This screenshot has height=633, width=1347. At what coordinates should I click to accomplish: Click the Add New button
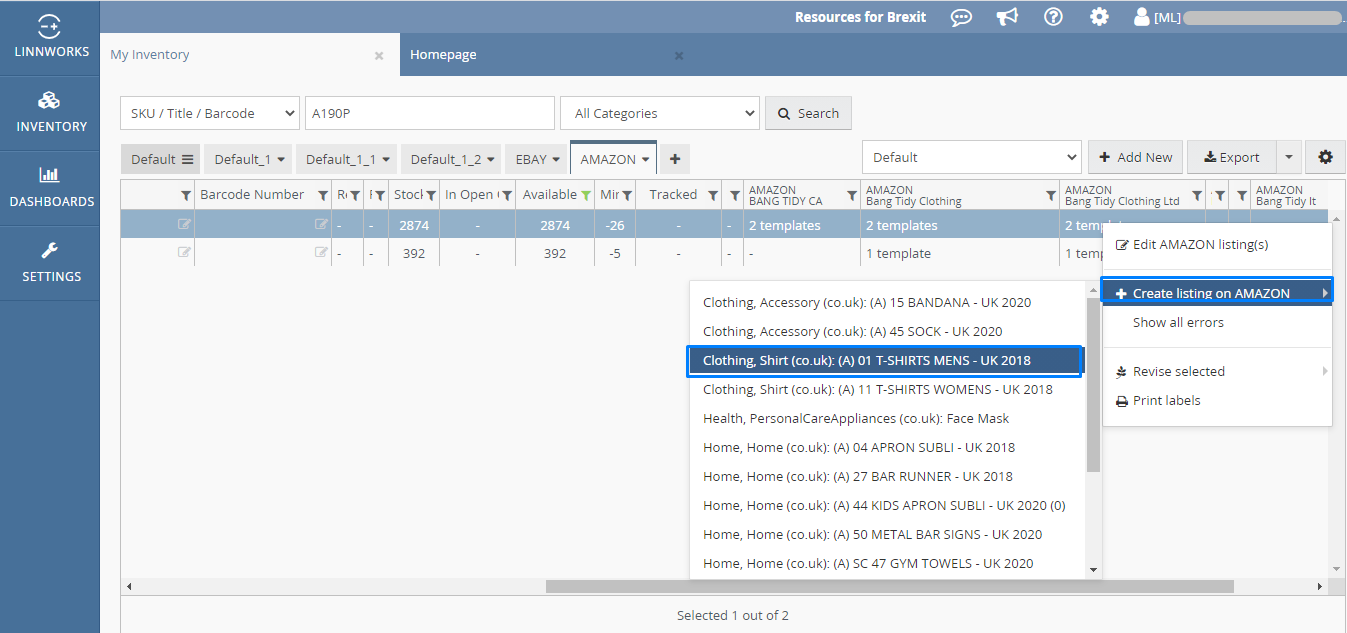point(1136,157)
